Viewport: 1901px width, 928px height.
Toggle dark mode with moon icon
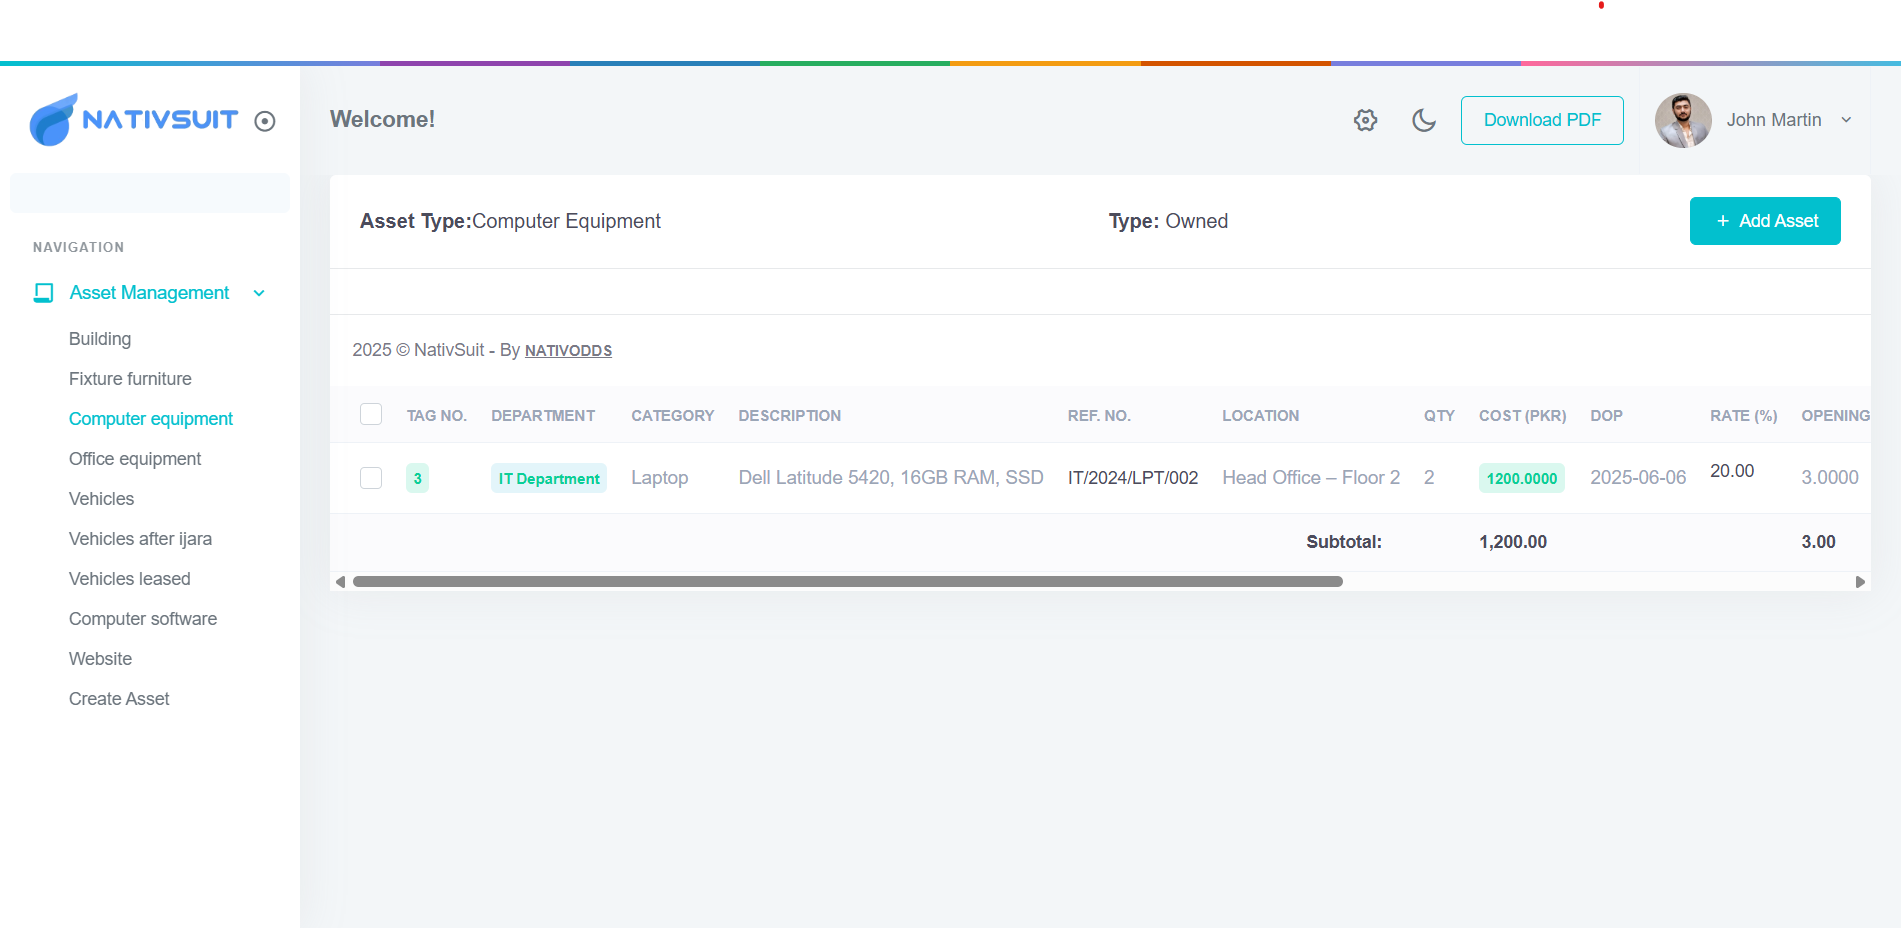pos(1423,120)
